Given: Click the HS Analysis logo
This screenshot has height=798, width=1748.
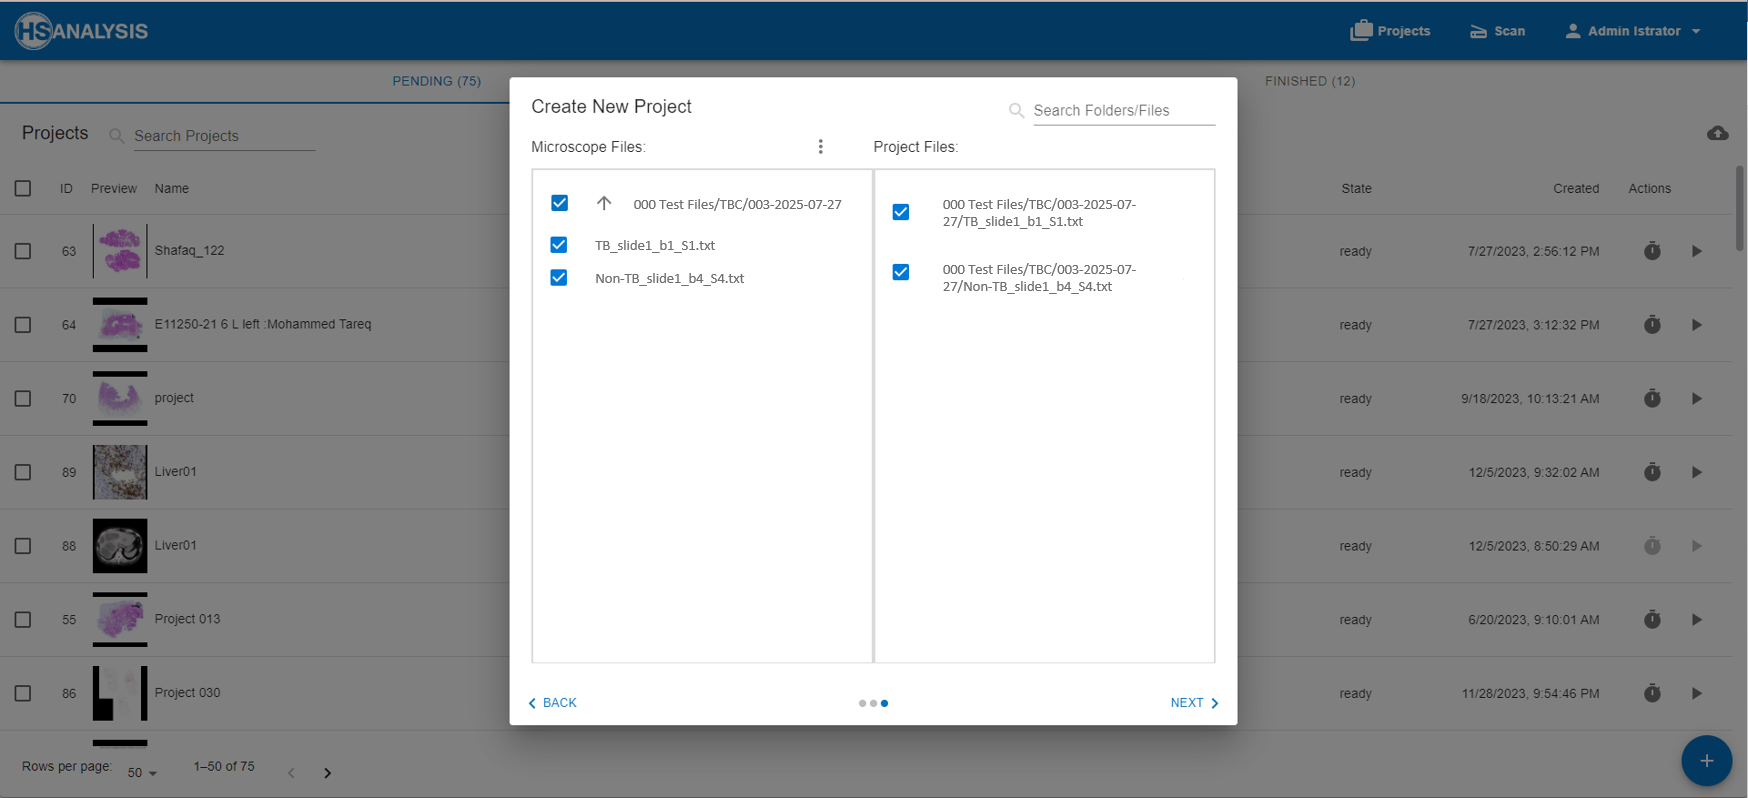Looking at the screenshot, I should click(82, 31).
